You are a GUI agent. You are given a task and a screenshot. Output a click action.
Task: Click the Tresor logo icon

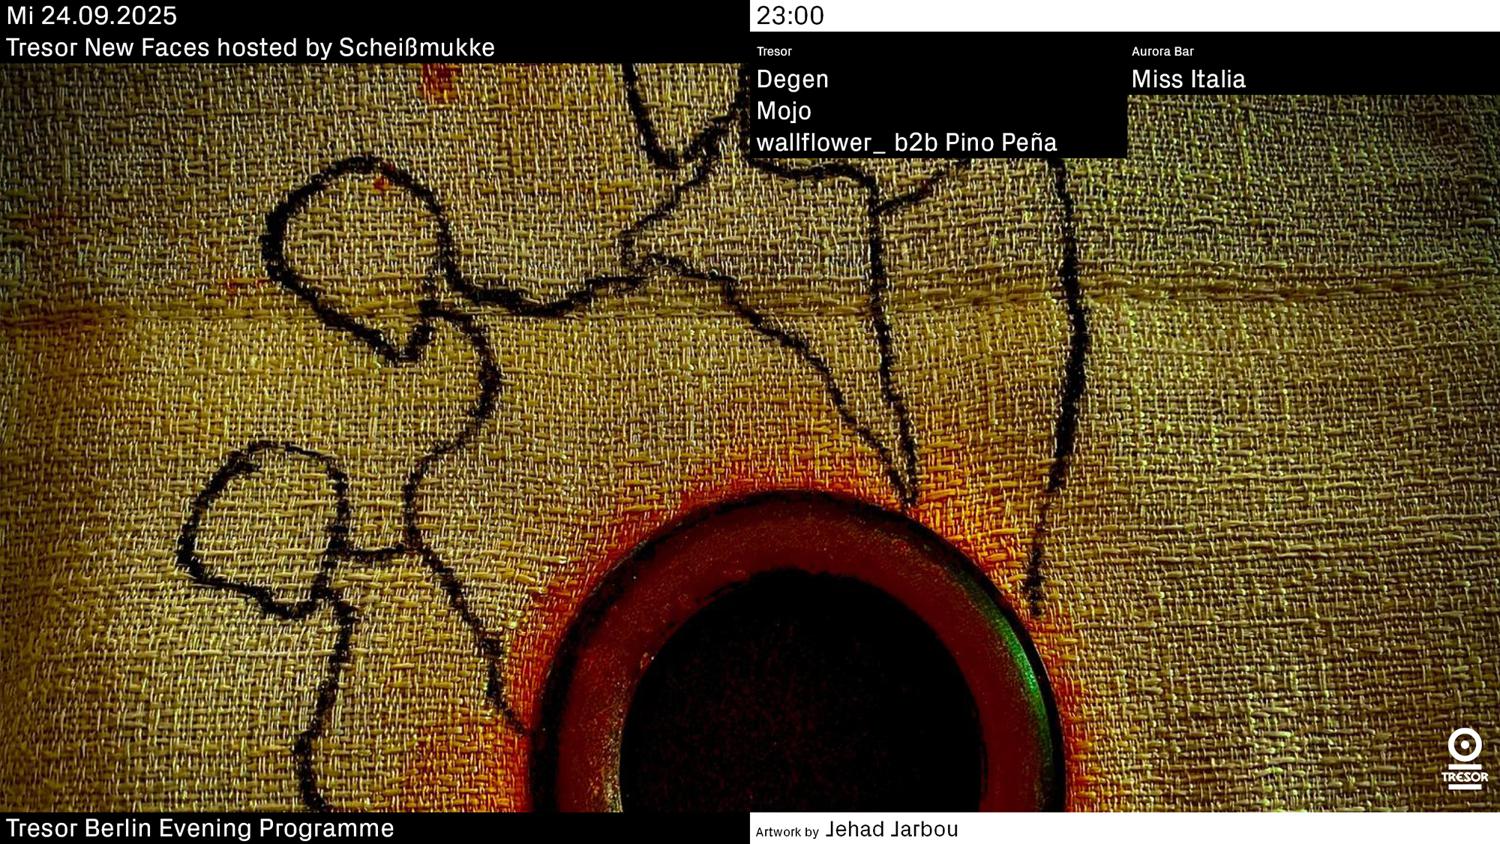coord(1464,759)
